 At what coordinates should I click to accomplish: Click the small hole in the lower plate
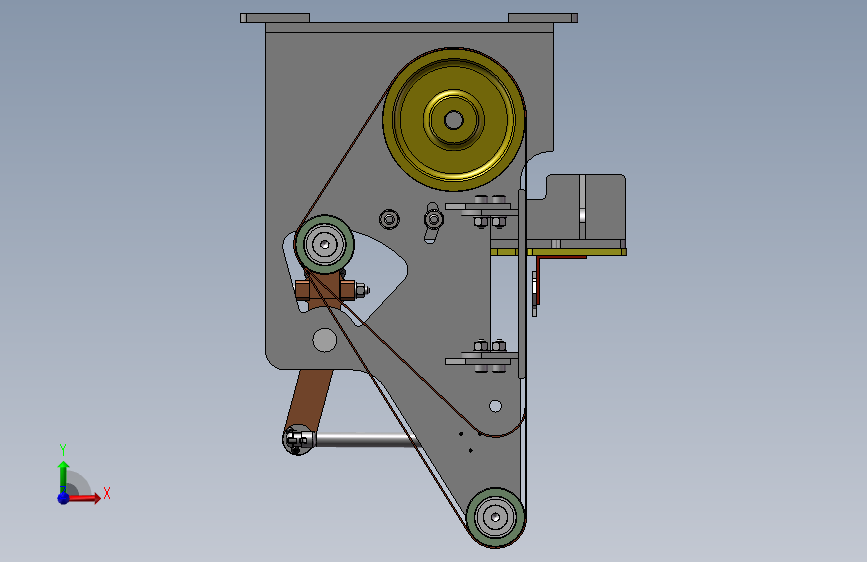tap(495, 407)
